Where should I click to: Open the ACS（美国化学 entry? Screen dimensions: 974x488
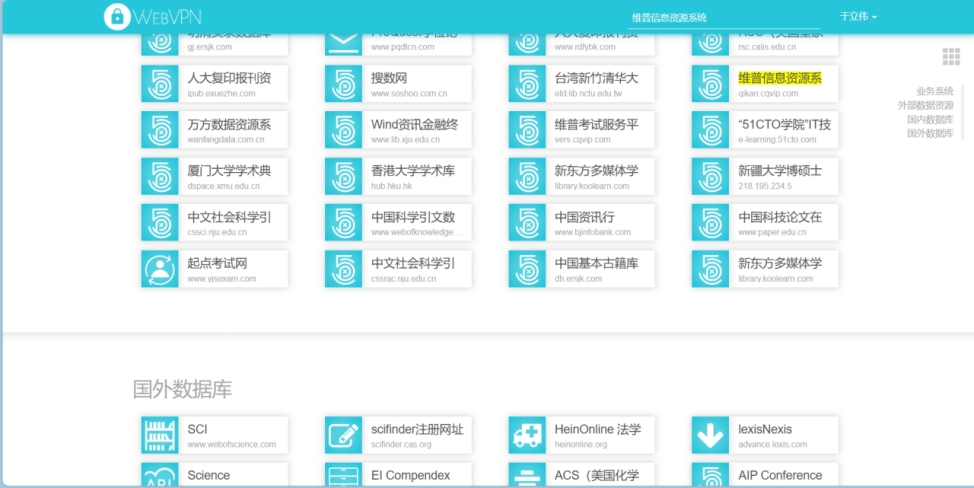pos(581,475)
